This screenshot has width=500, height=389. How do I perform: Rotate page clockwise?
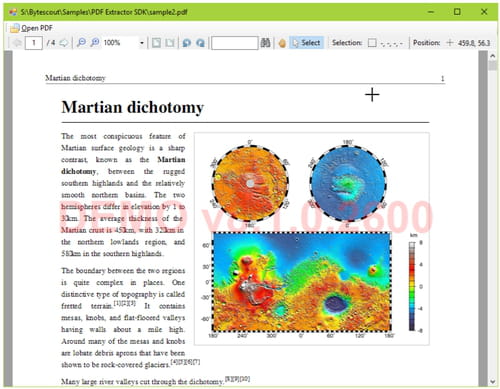(200, 43)
